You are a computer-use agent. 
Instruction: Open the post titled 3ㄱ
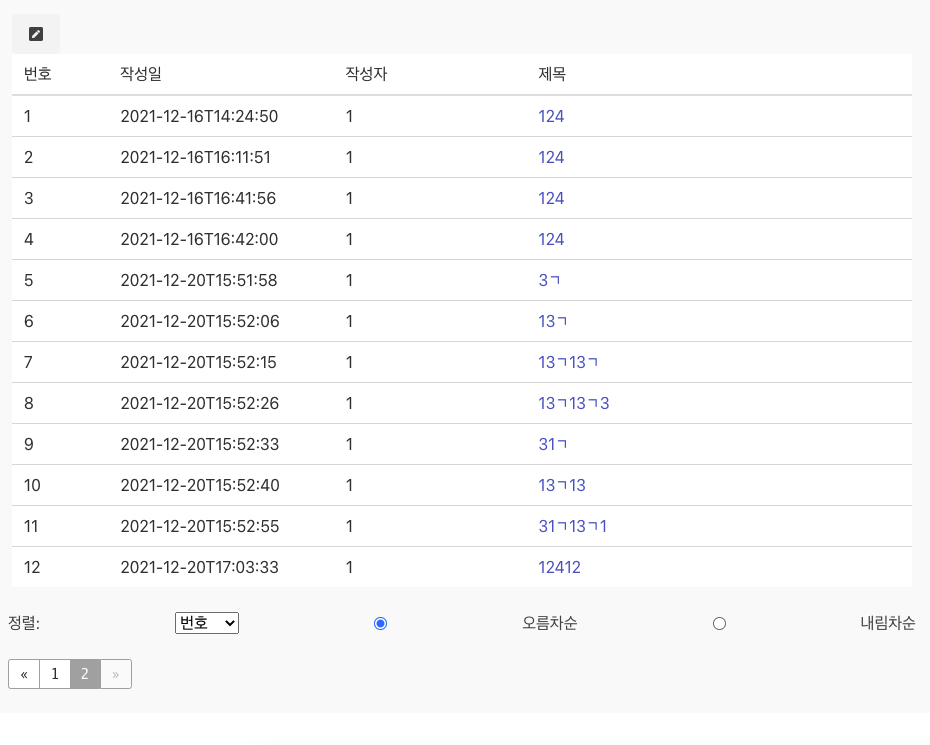point(549,280)
